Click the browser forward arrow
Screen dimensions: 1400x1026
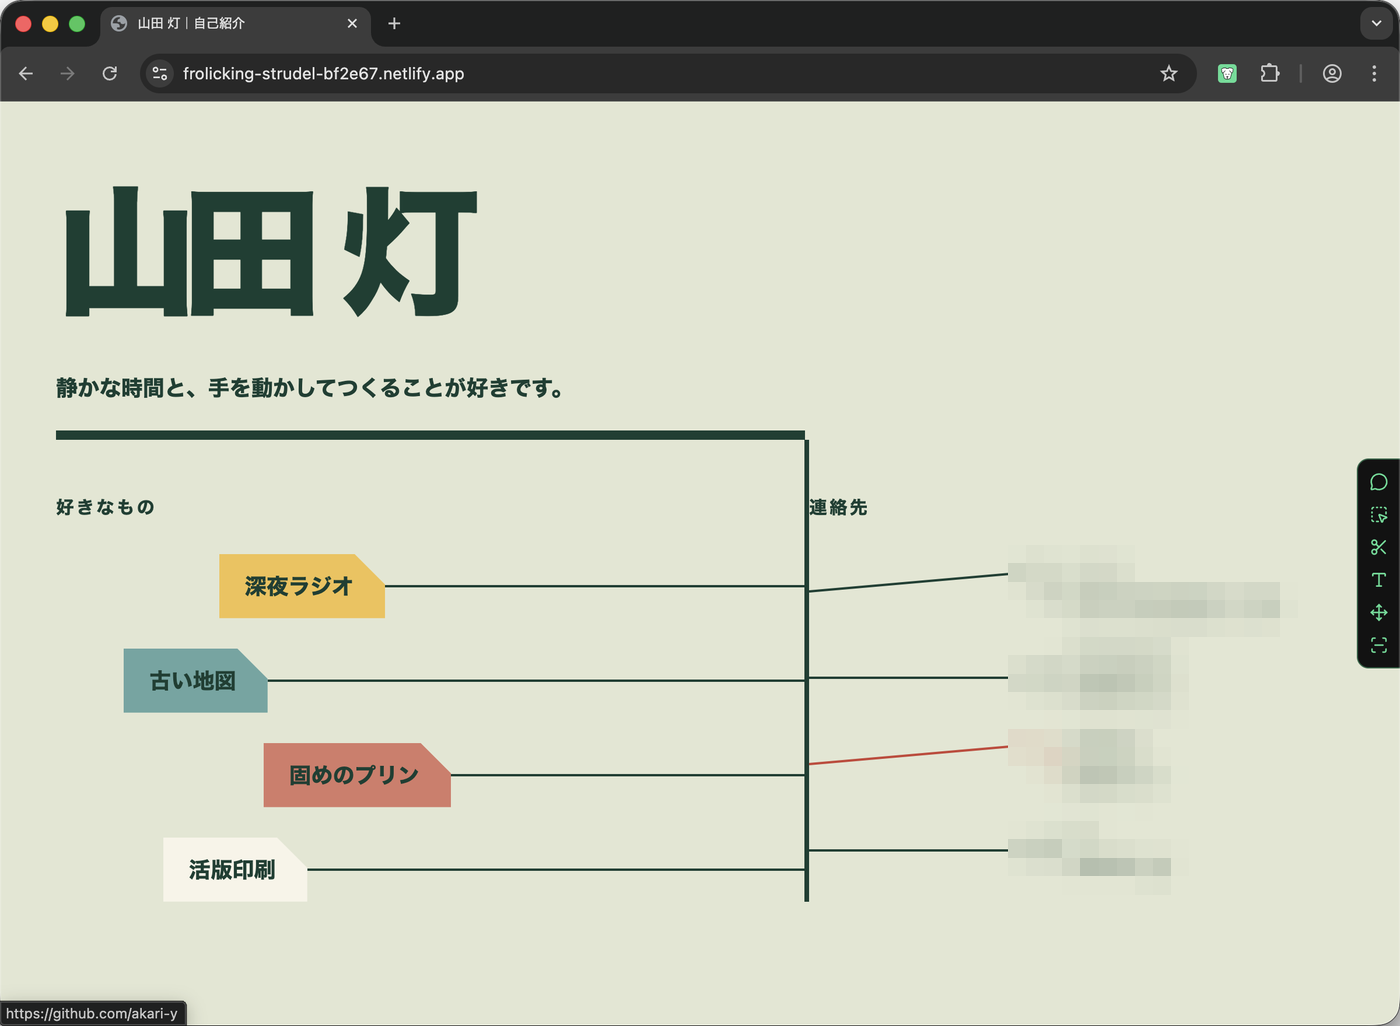pyautogui.click(x=68, y=73)
